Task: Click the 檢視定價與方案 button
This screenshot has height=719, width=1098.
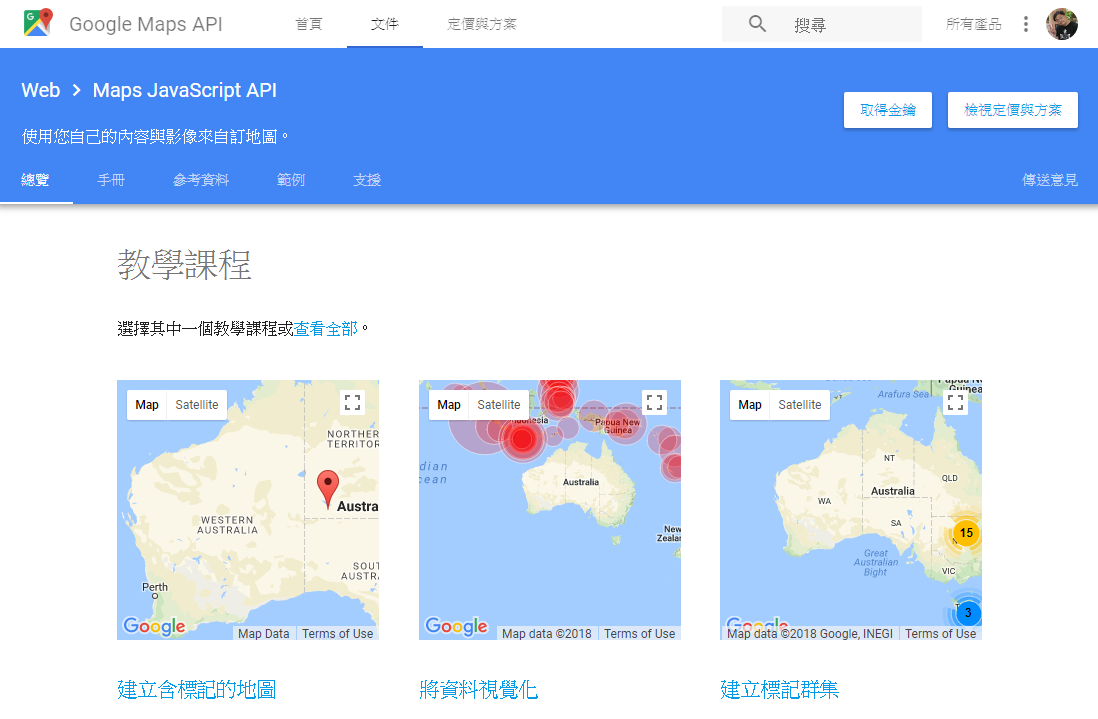Action: (1013, 110)
